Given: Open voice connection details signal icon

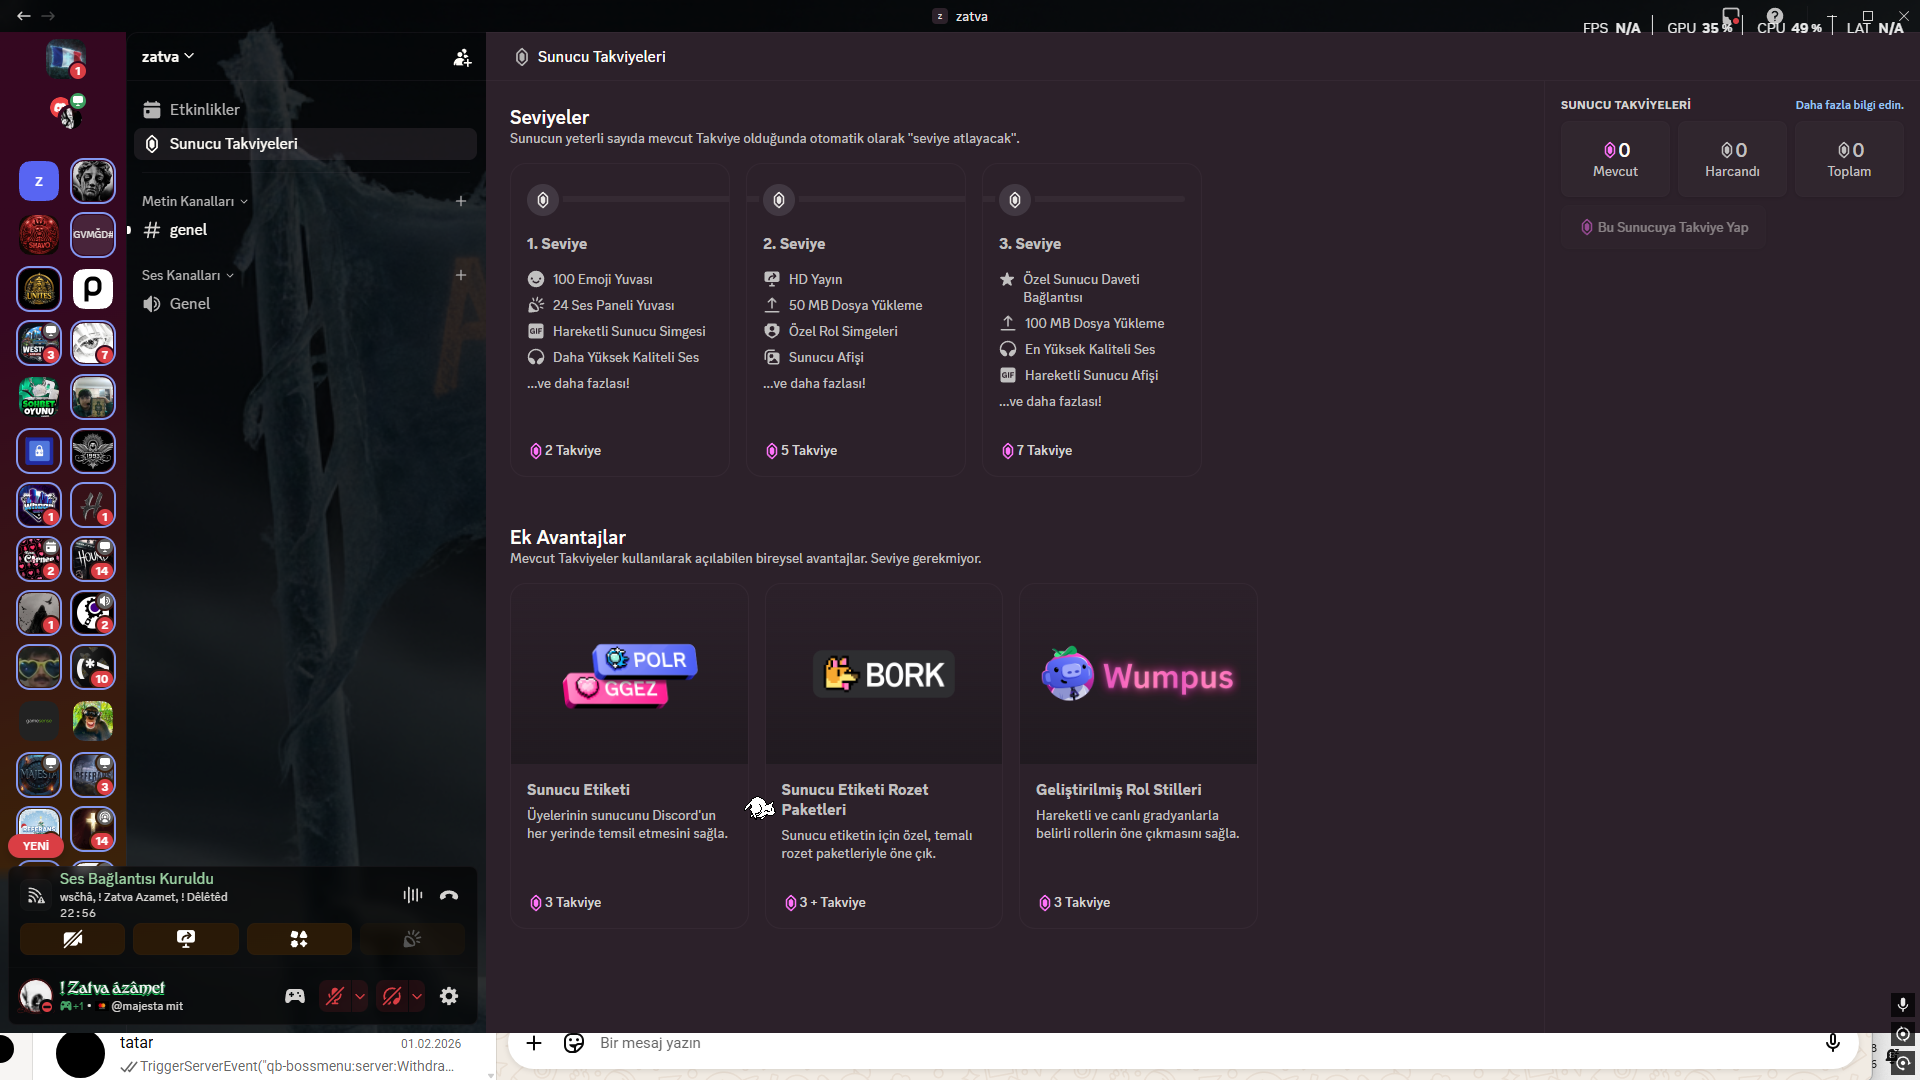Looking at the screenshot, I should pos(36,895).
